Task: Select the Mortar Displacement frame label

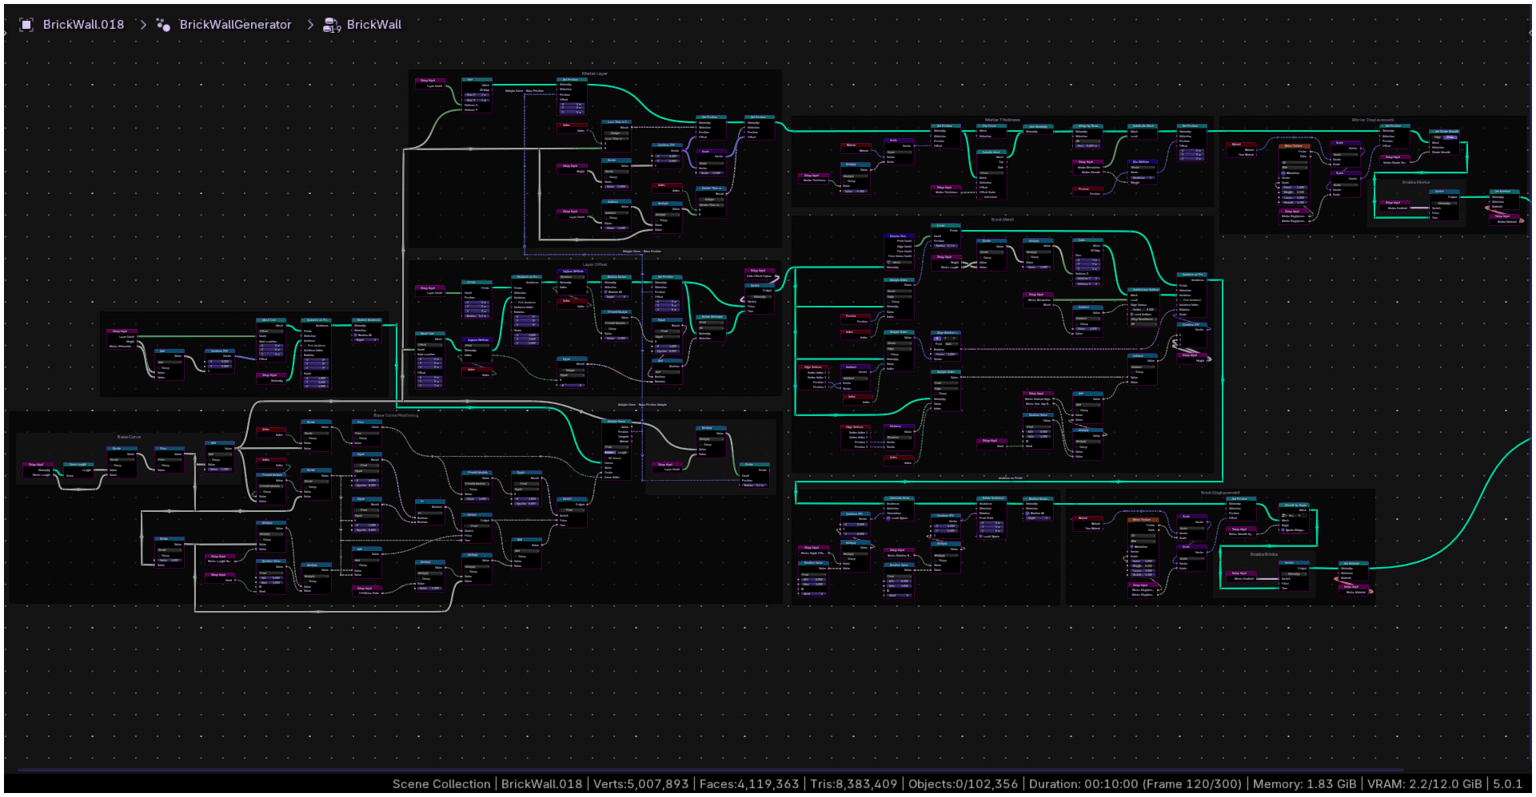Action: 1372,119
